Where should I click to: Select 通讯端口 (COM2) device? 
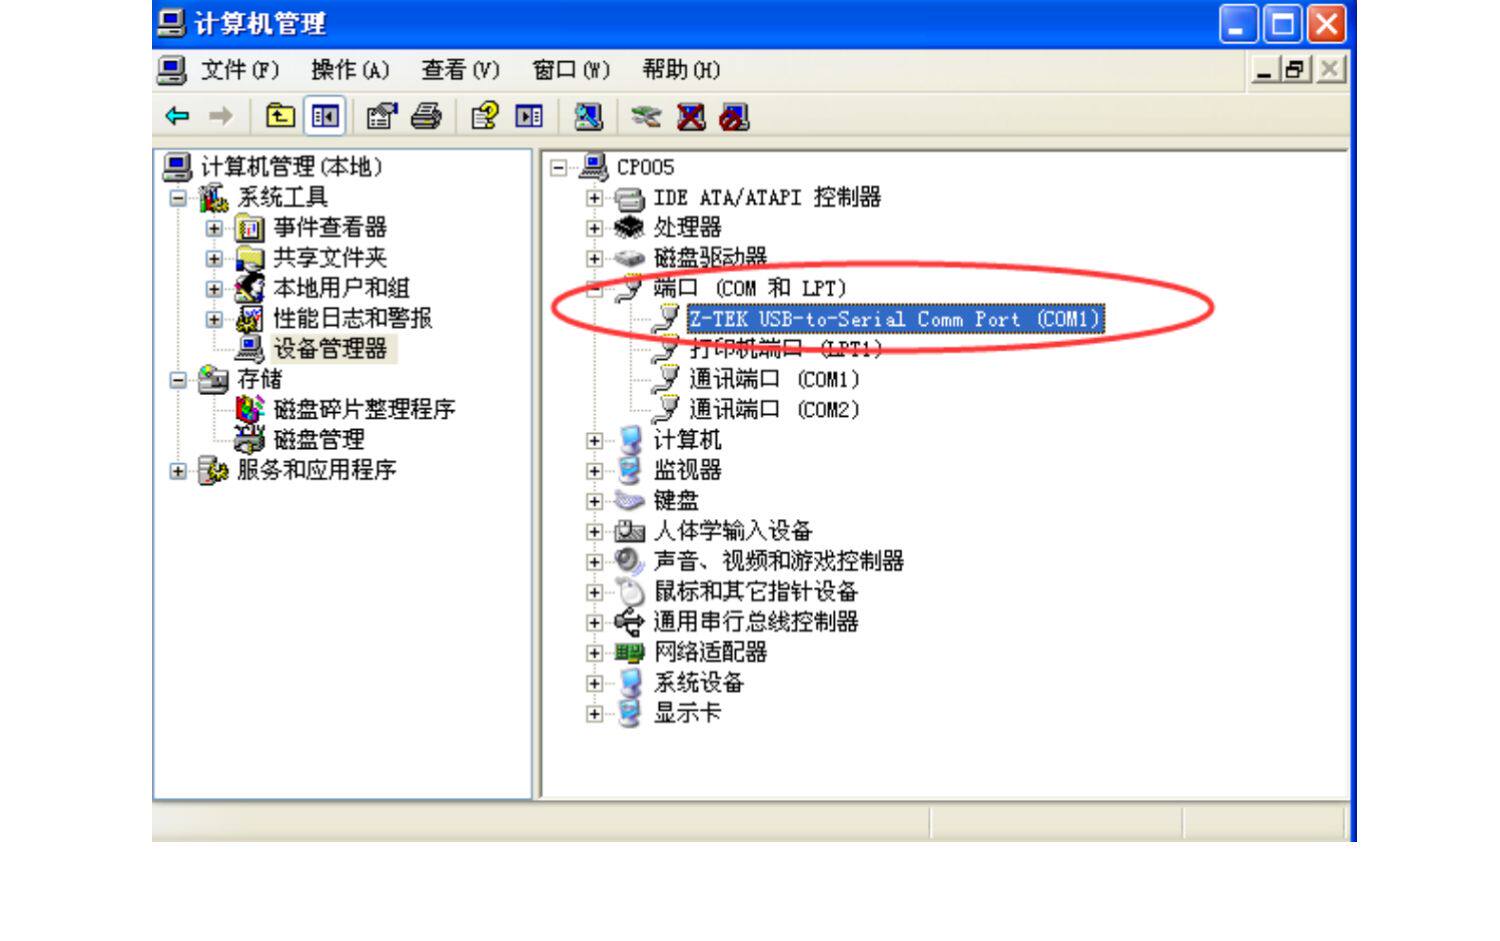[774, 410]
